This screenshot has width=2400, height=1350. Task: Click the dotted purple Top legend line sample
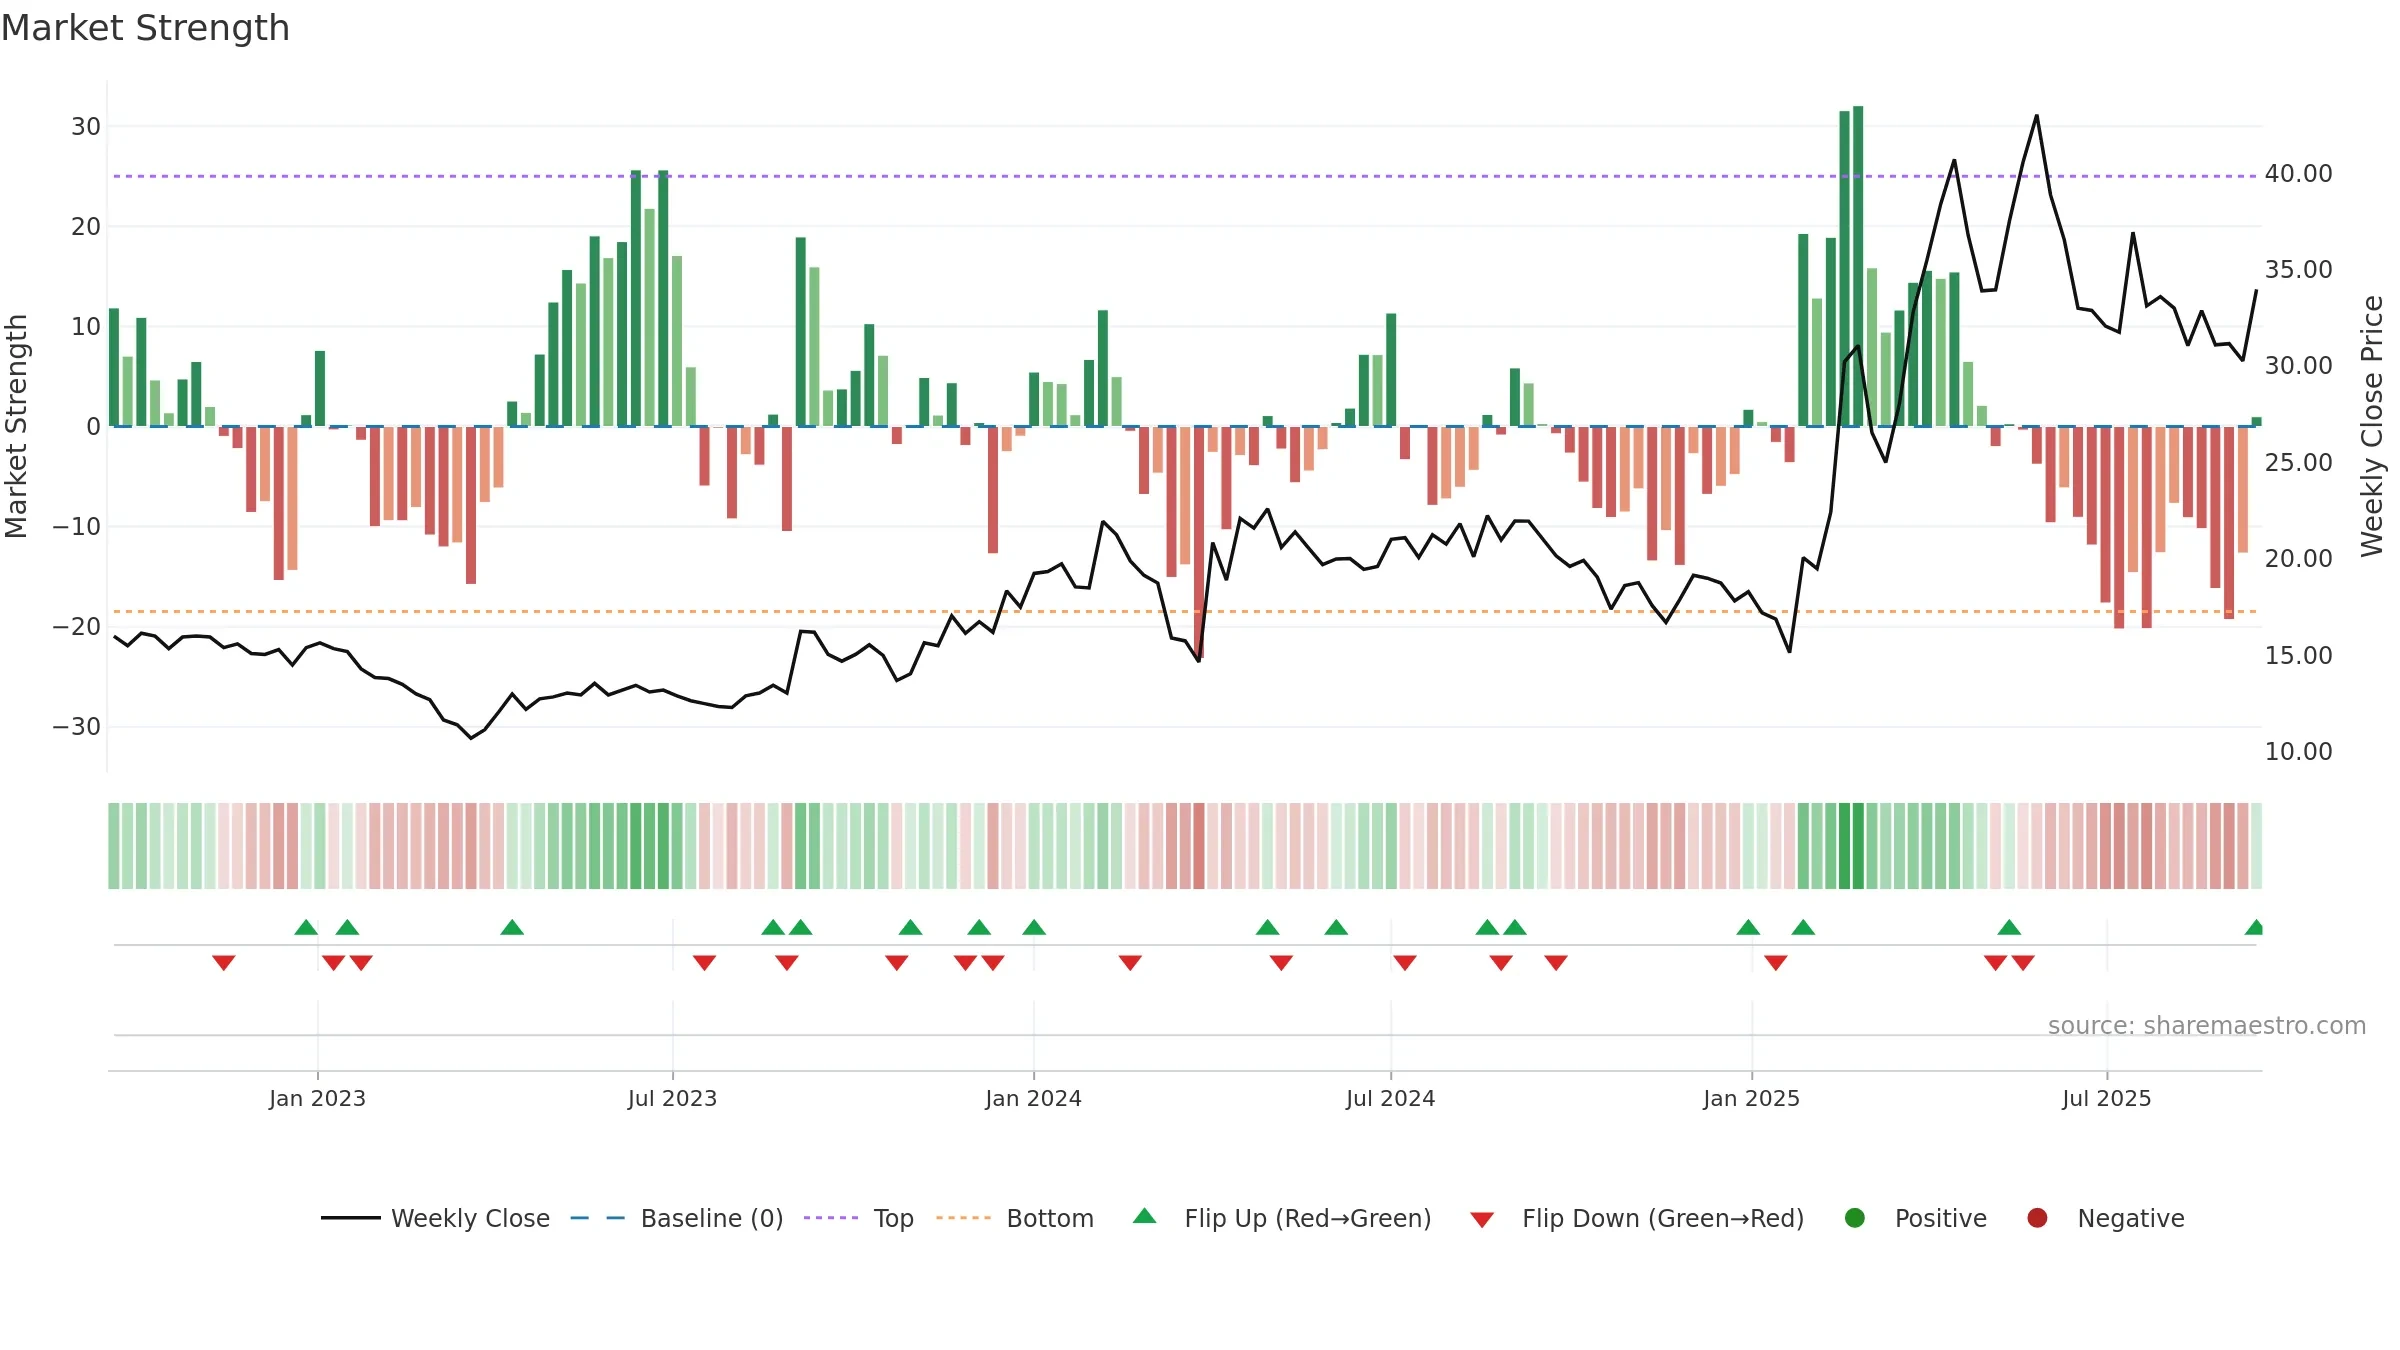pyautogui.click(x=831, y=1218)
